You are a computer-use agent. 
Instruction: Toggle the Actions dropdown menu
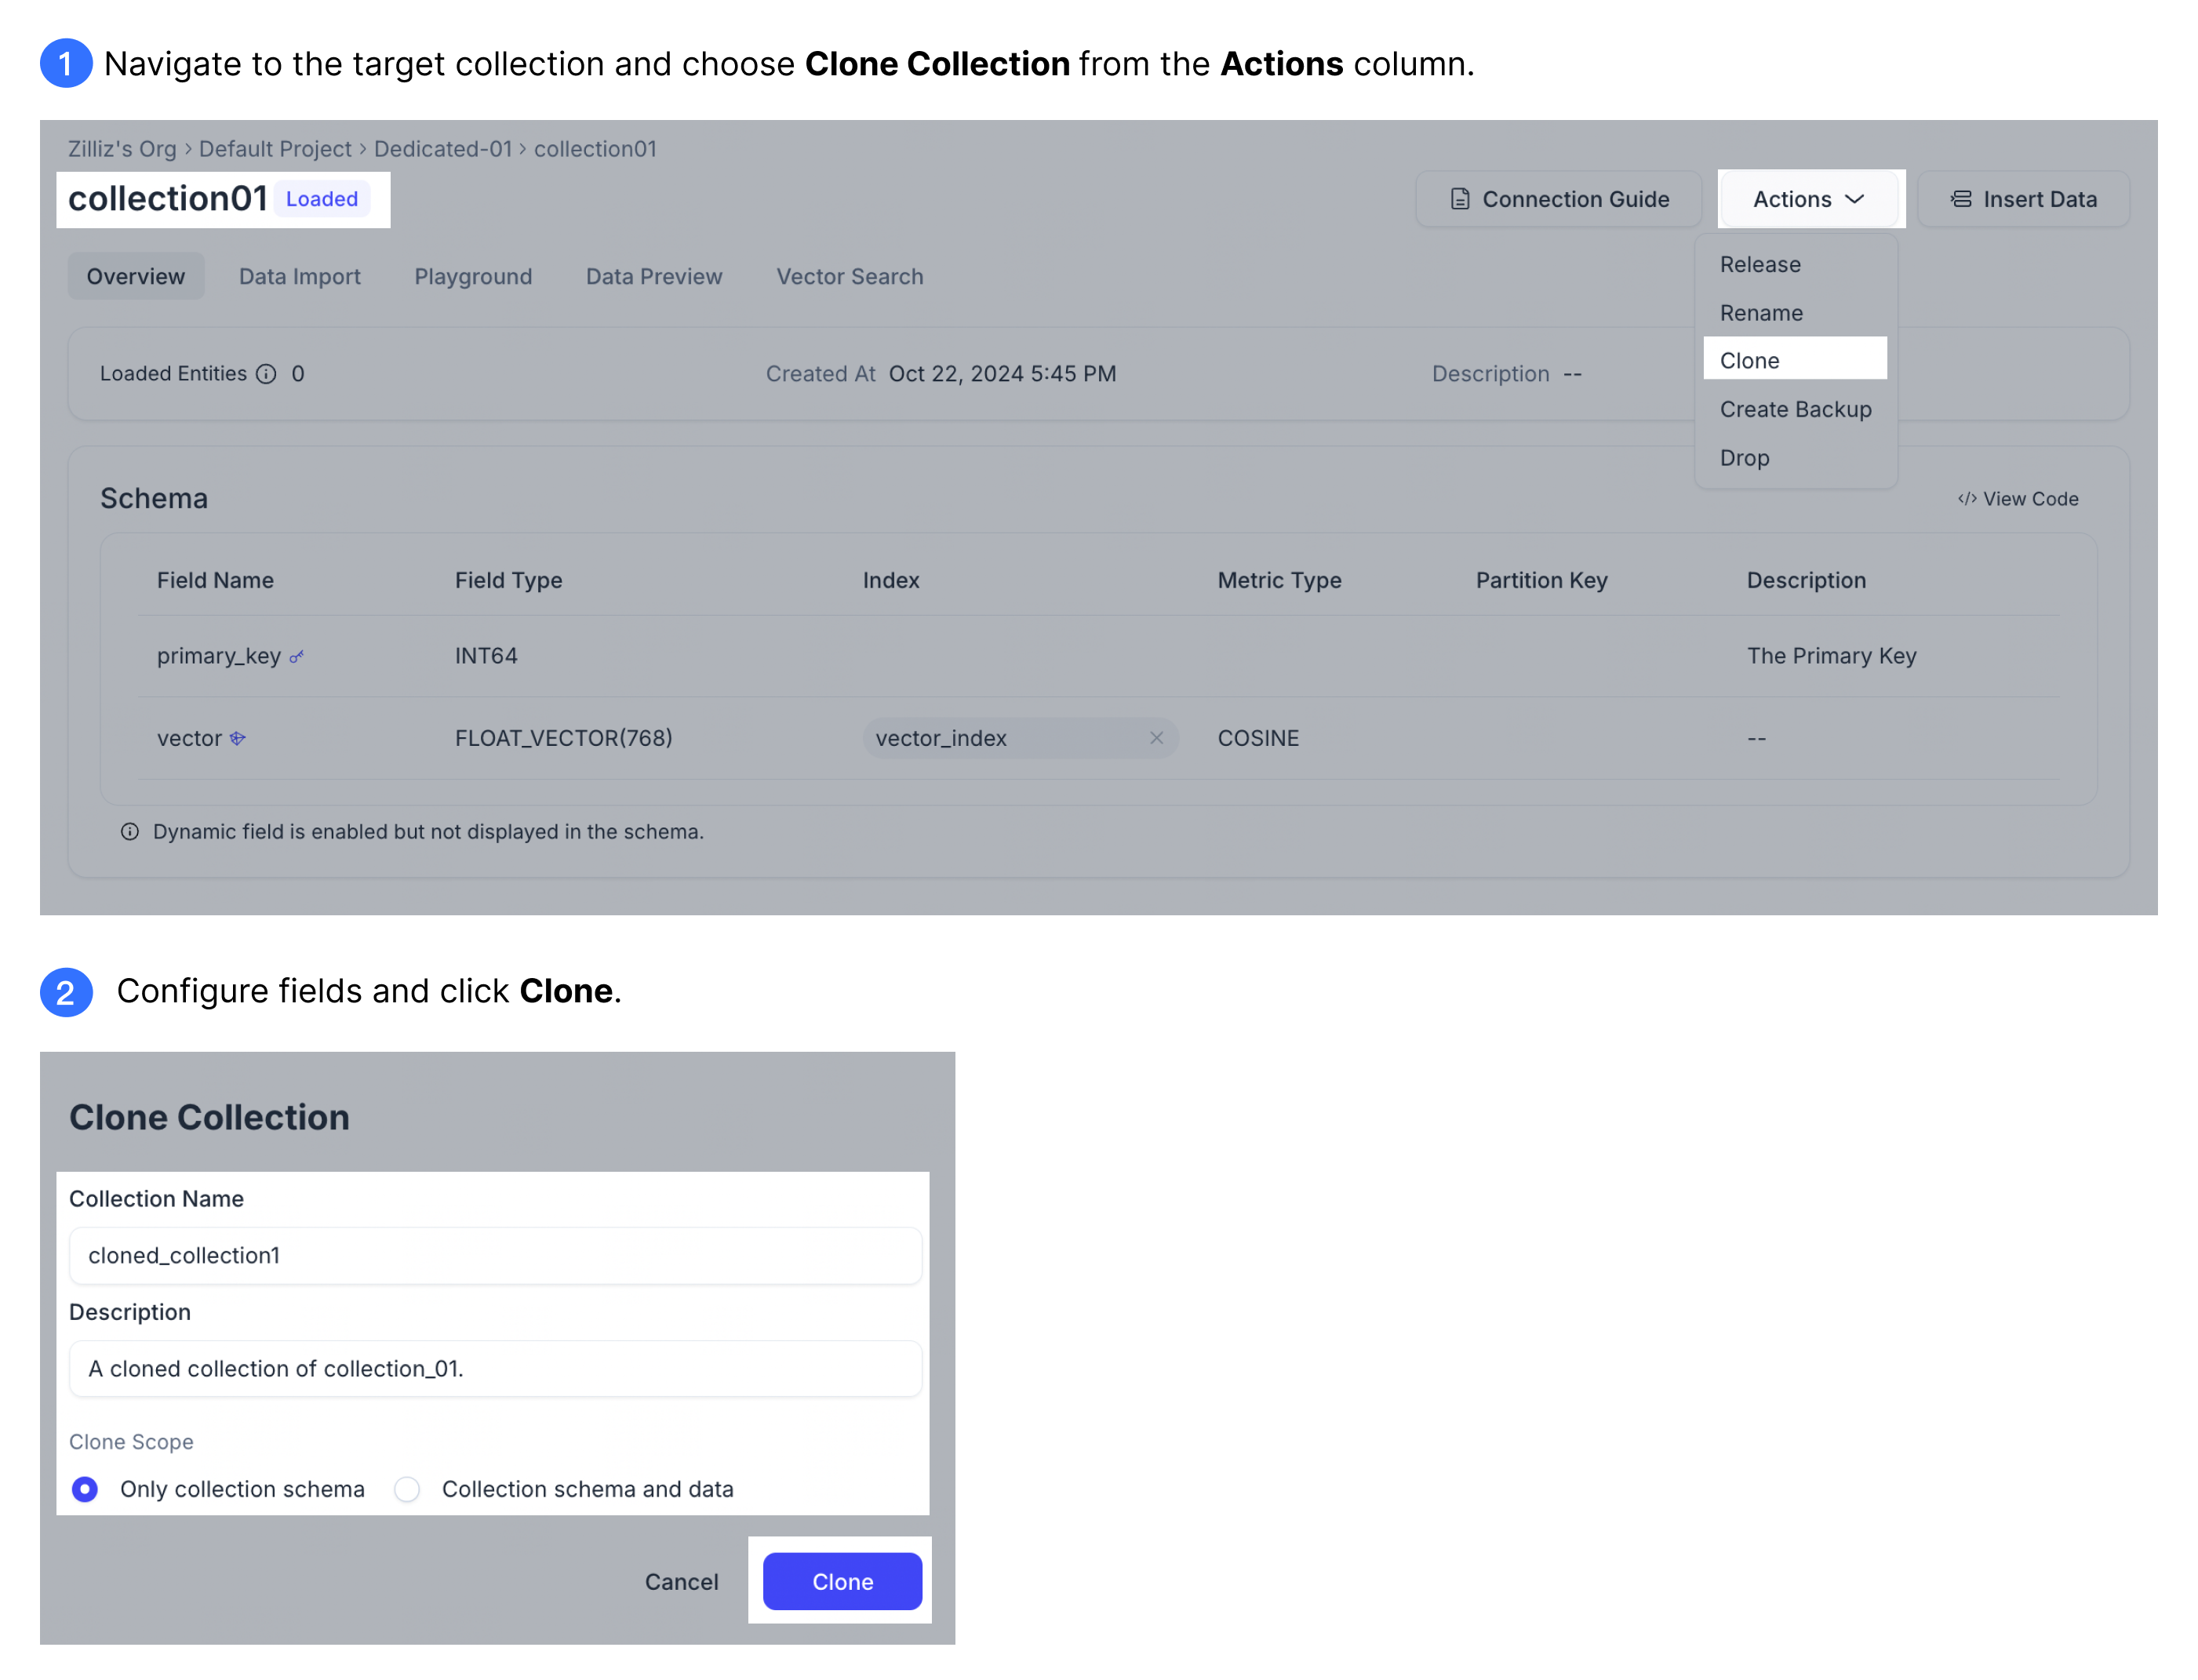click(x=1808, y=198)
